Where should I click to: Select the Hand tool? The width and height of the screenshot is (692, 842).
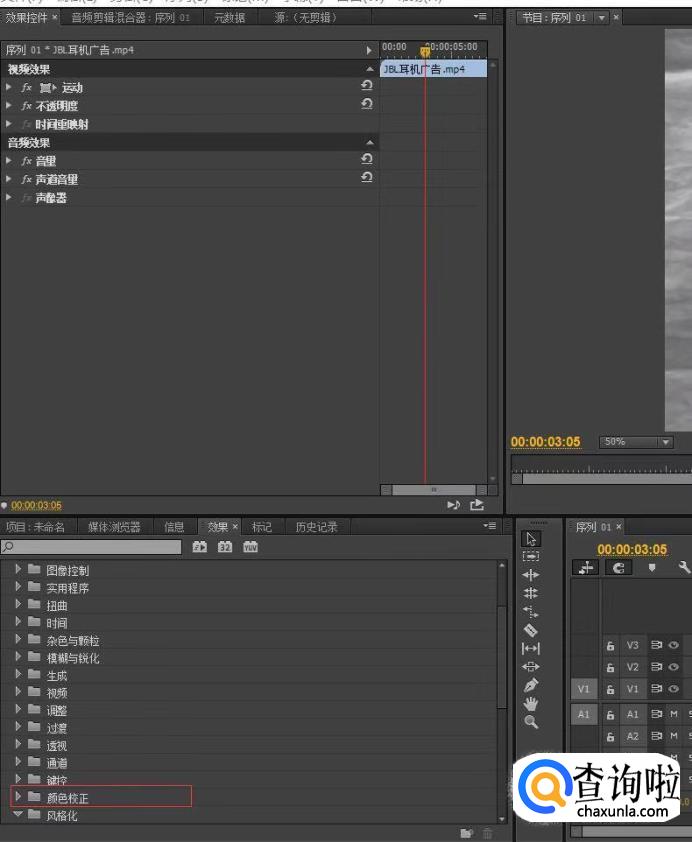[x=531, y=704]
